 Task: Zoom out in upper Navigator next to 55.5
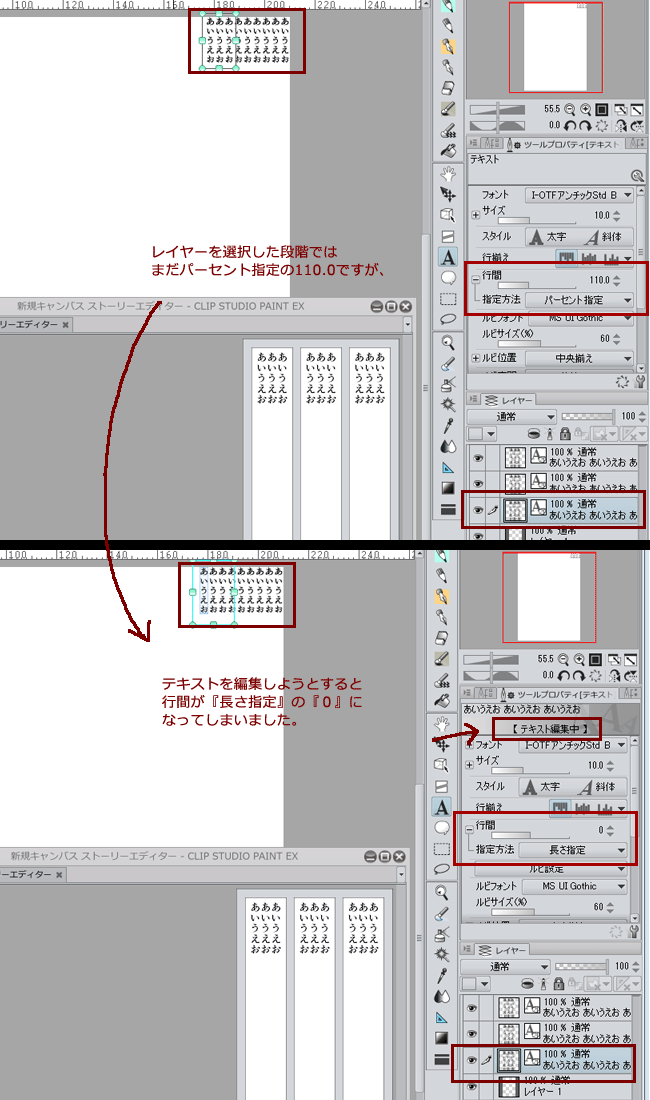pyautogui.click(x=569, y=109)
